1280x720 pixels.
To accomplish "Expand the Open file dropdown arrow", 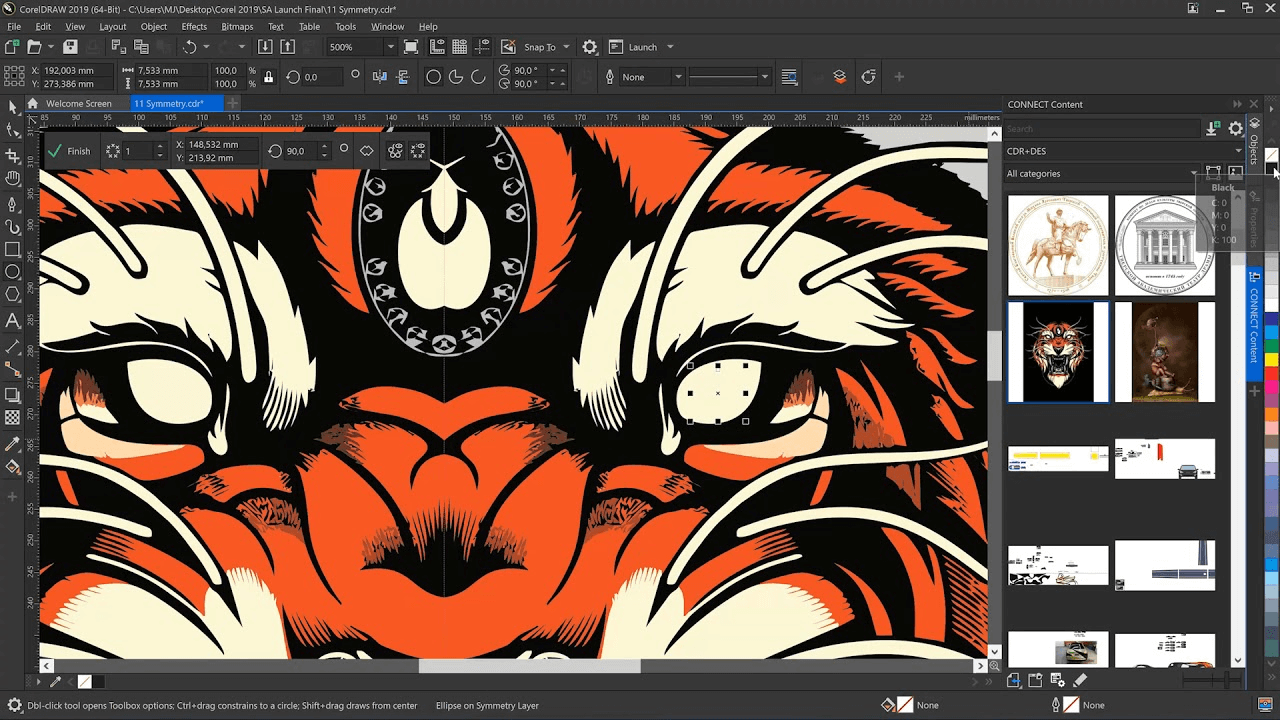I will pos(52,47).
